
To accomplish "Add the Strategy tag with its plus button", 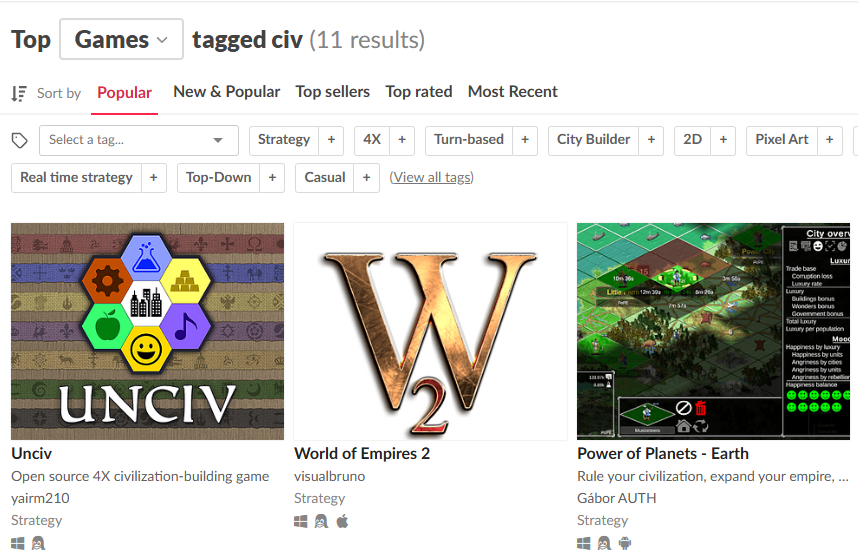I will [331, 140].
